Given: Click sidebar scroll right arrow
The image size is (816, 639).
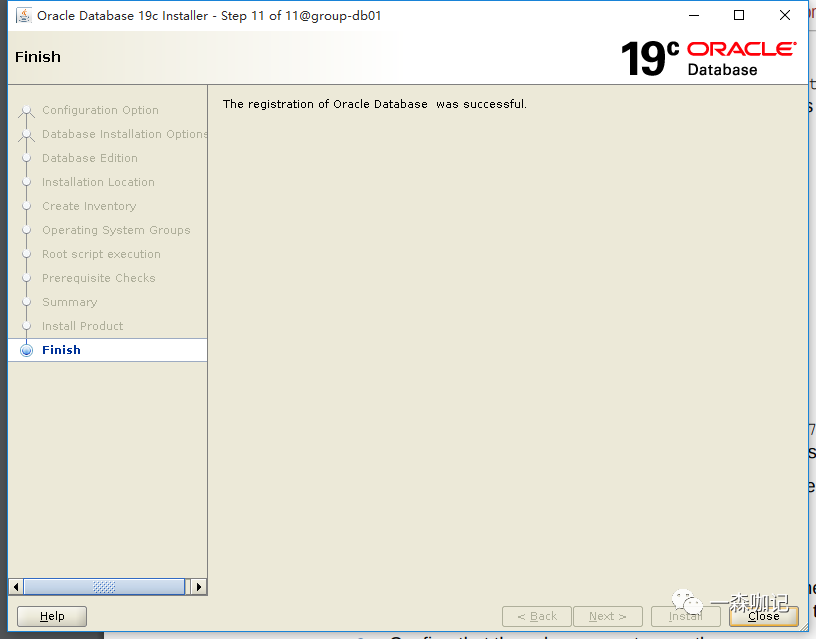Looking at the screenshot, I should tap(198, 587).
